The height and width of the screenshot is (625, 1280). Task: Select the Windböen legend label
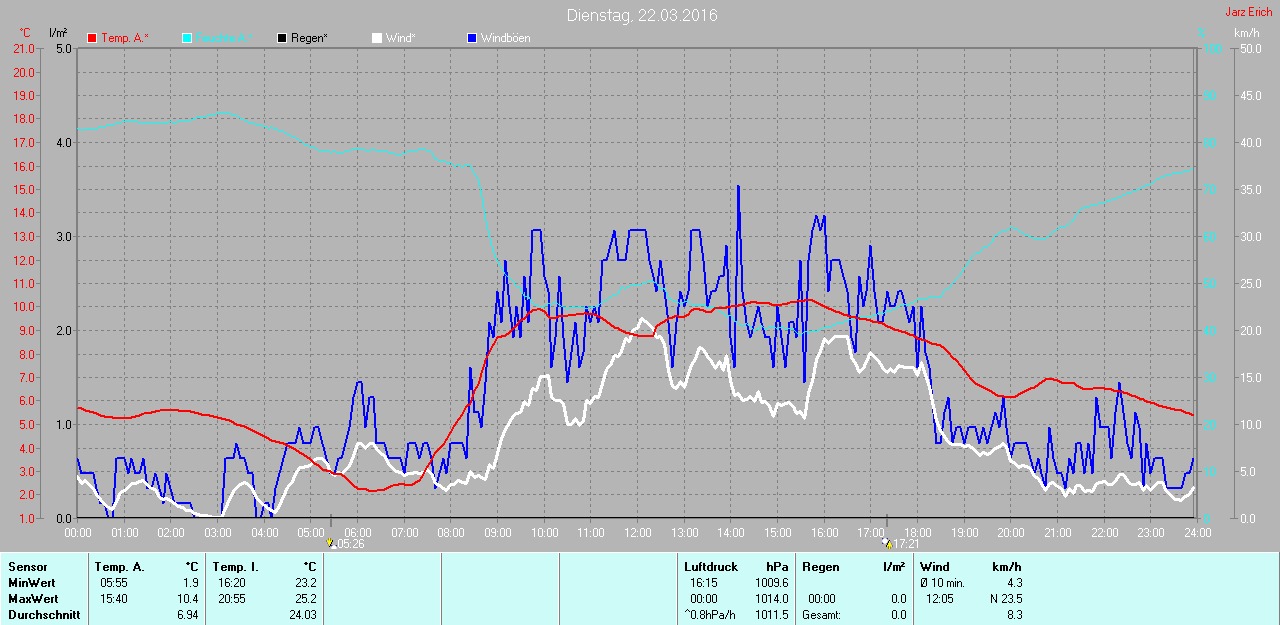coord(506,38)
